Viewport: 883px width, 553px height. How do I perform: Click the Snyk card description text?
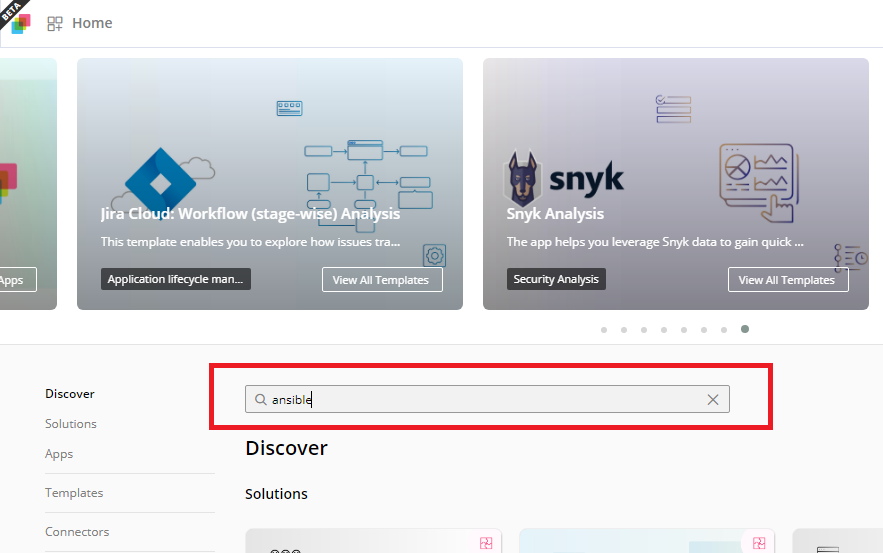655,242
